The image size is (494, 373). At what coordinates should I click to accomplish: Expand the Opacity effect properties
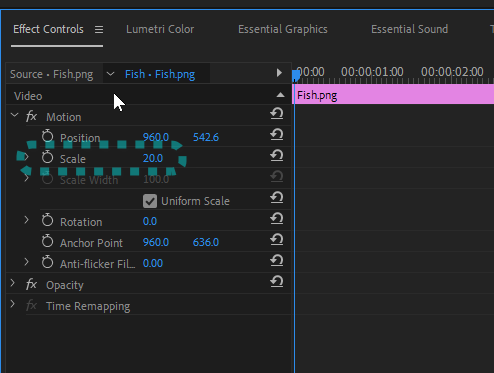13,283
